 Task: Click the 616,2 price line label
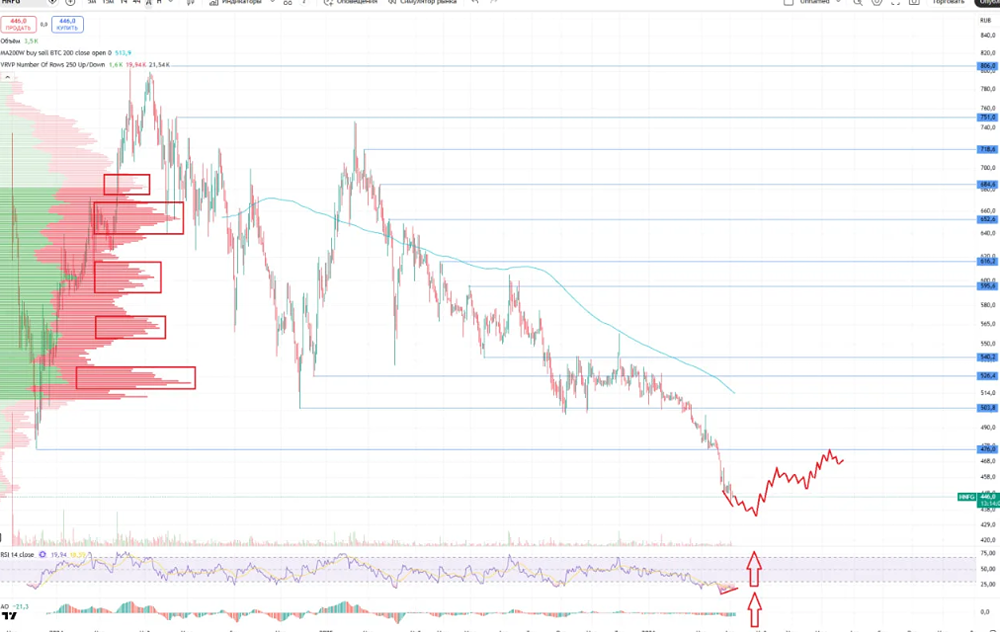click(x=987, y=261)
